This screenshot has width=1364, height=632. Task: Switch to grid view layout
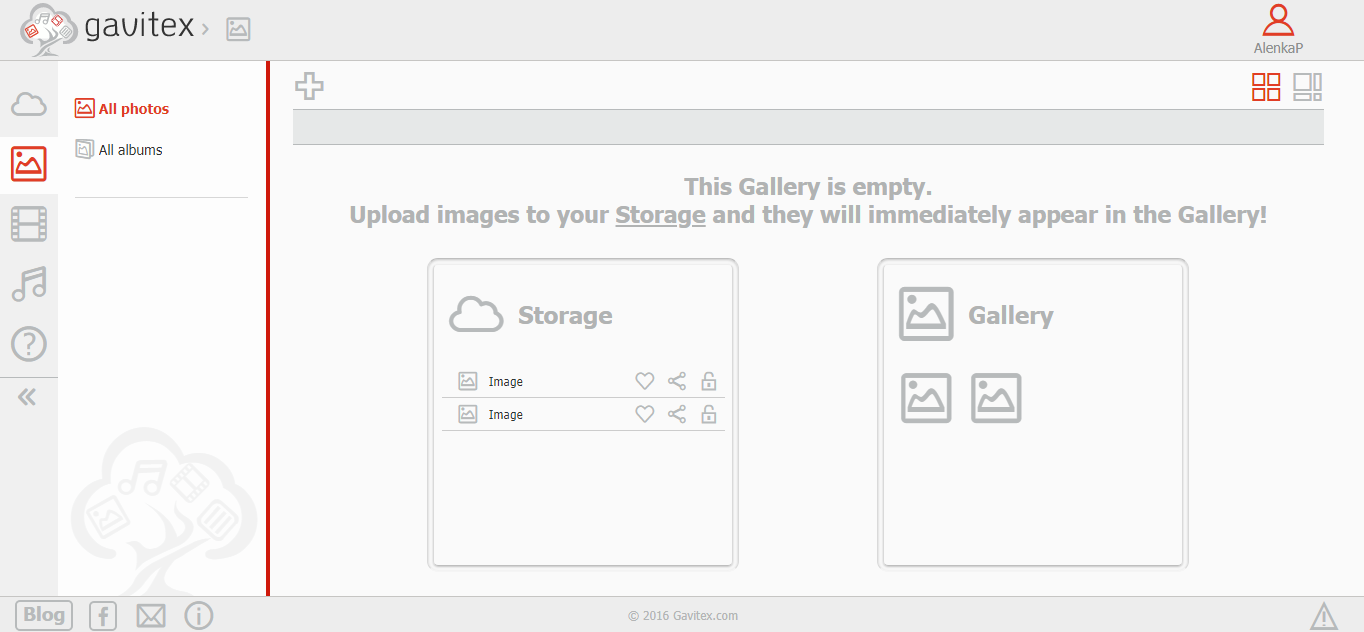[x=1266, y=87]
